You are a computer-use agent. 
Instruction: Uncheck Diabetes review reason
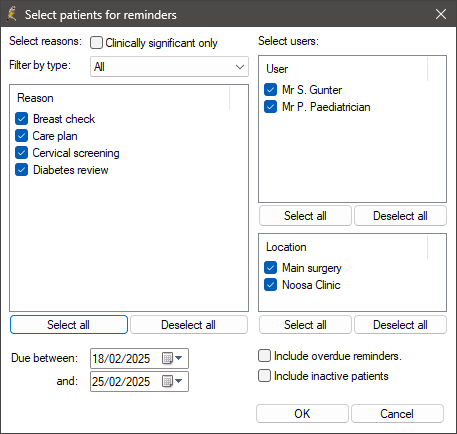click(x=22, y=170)
